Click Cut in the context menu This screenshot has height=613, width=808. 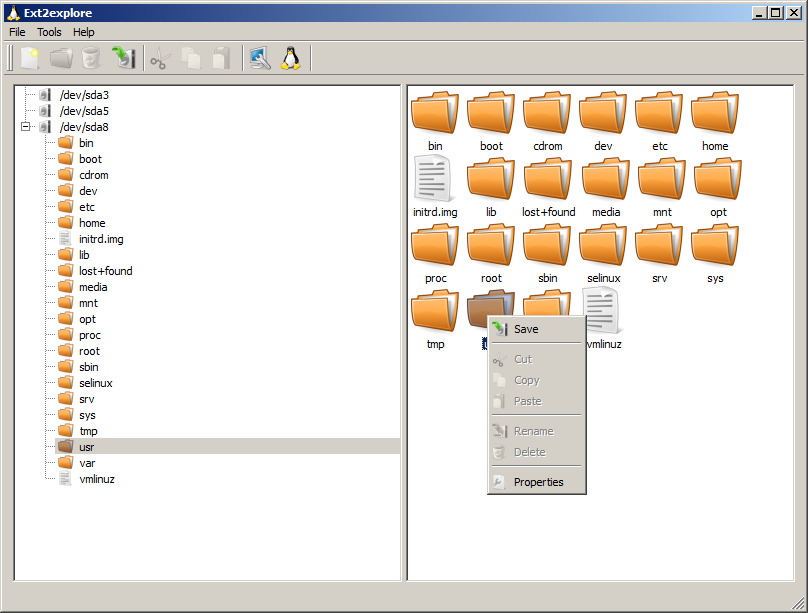coord(536,359)
